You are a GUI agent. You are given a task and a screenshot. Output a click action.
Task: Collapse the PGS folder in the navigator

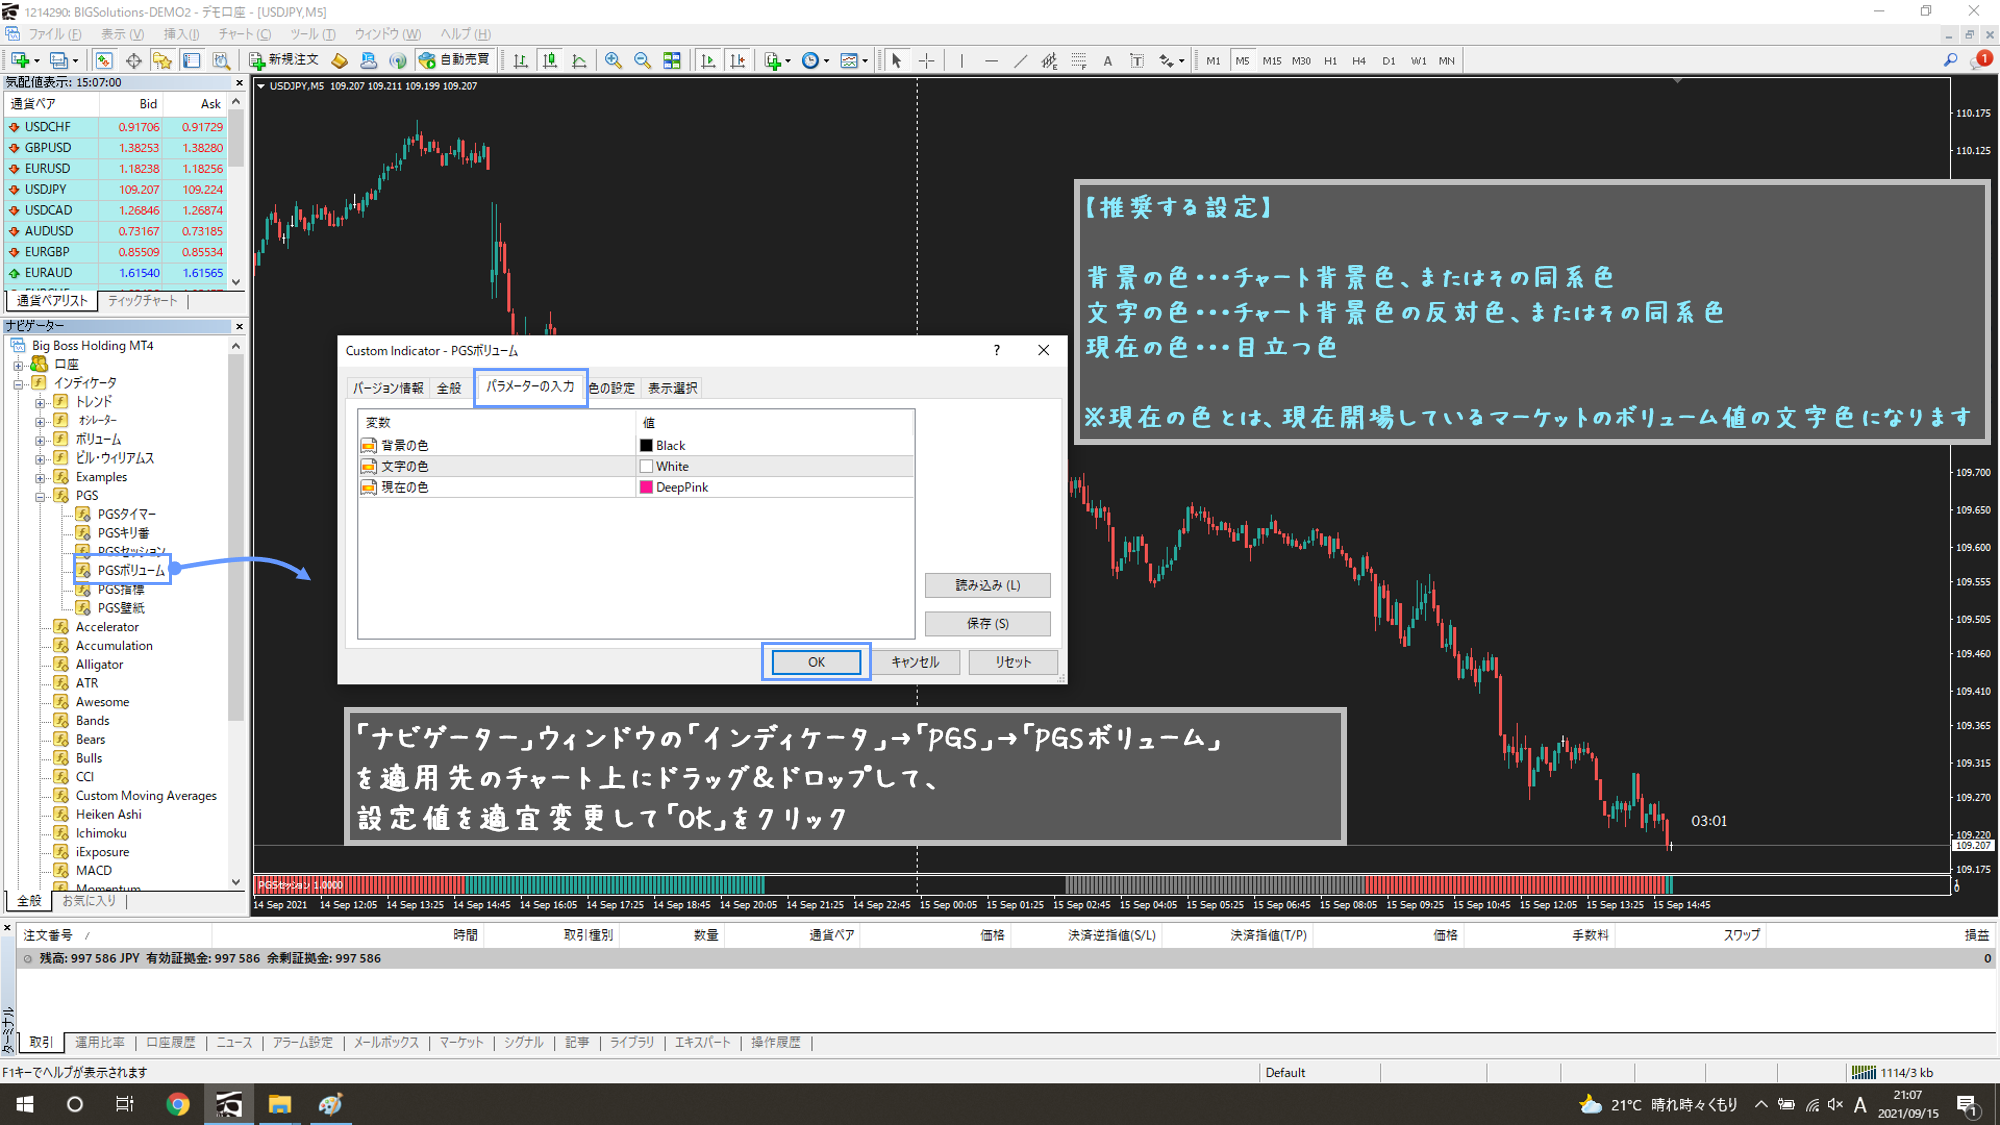41,496
